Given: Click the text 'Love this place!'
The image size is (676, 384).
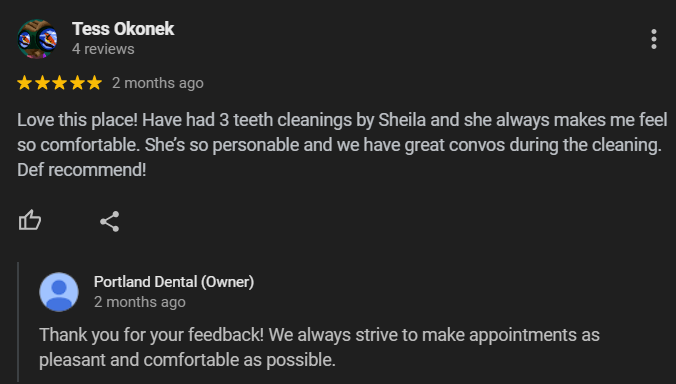Looking at the screenshot, I should (77, 120).
